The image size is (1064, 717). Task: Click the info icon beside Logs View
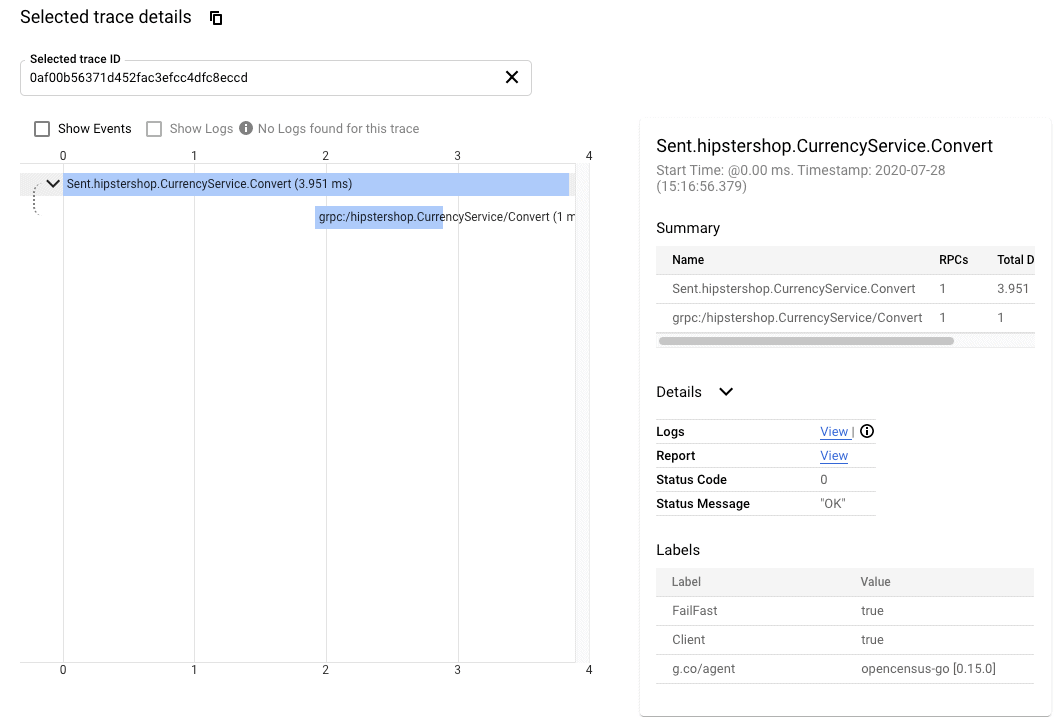pos(867,431)
